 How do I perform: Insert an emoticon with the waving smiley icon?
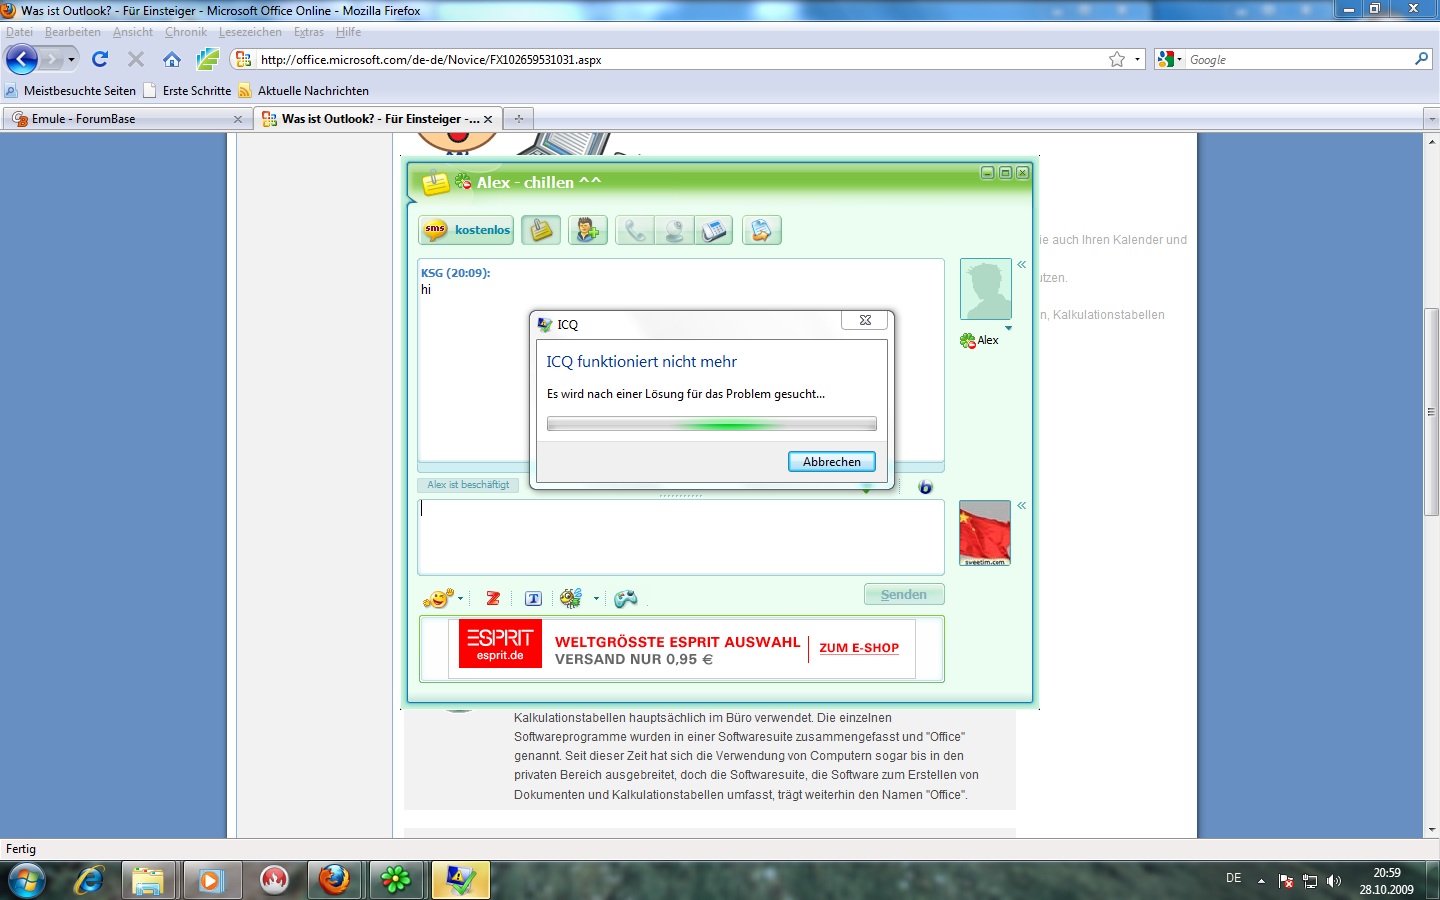pyautogui.click(x=437, y=598)
